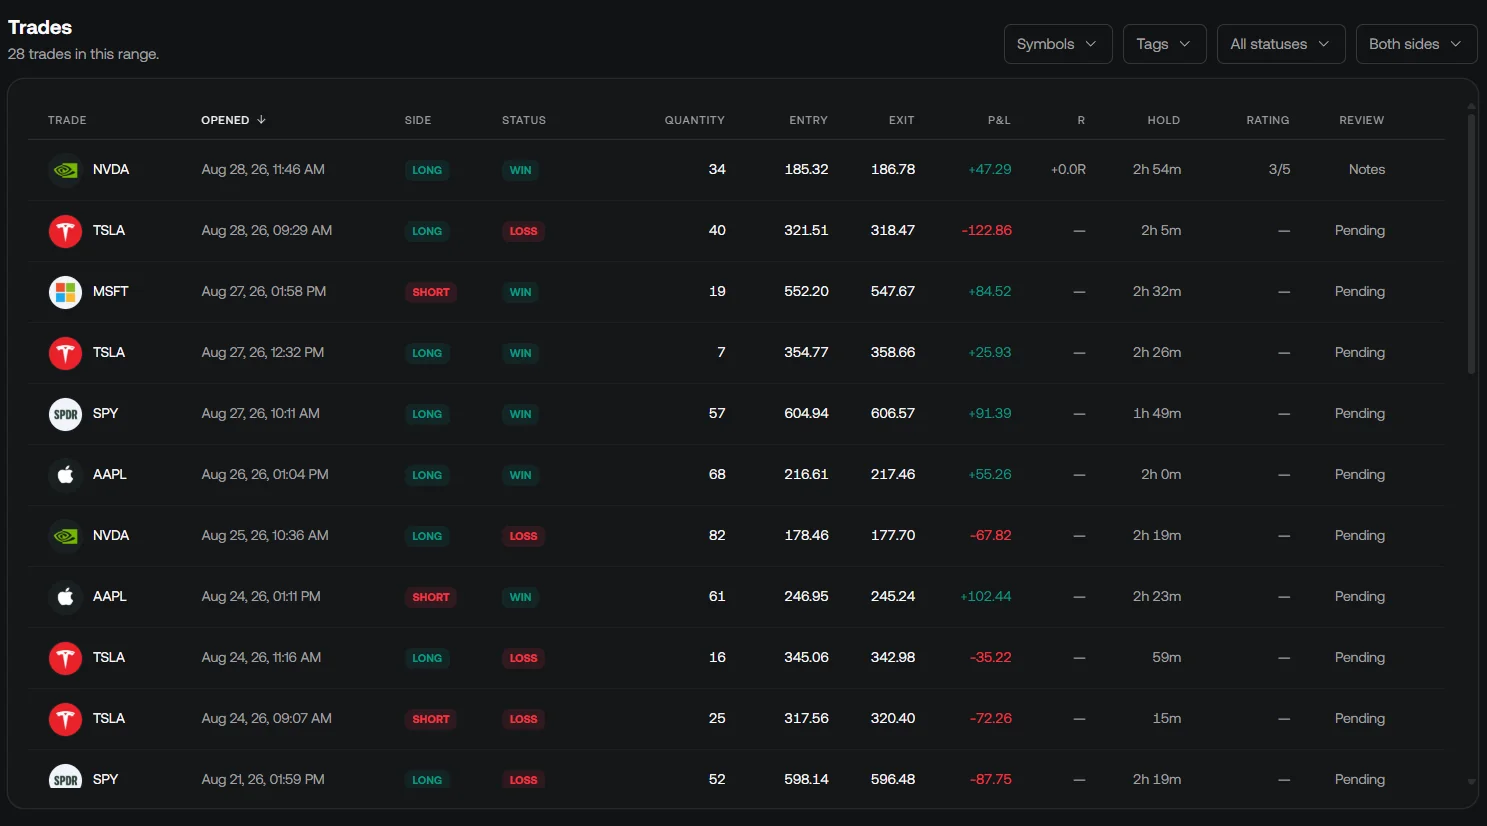Viewport: 1487px width, 826px height.
Task: Open Pending review for SPY Aug 27 trade
Action: click(1360, 414)
